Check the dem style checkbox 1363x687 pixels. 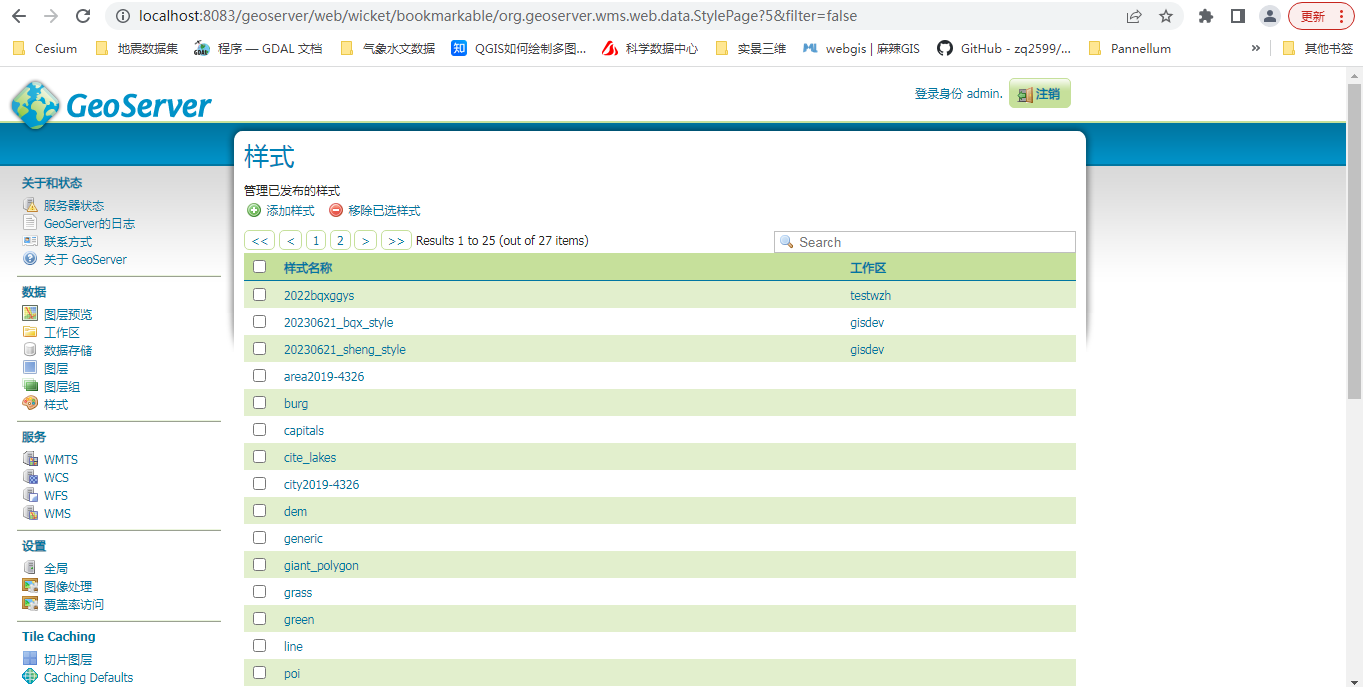pos(260,511)
